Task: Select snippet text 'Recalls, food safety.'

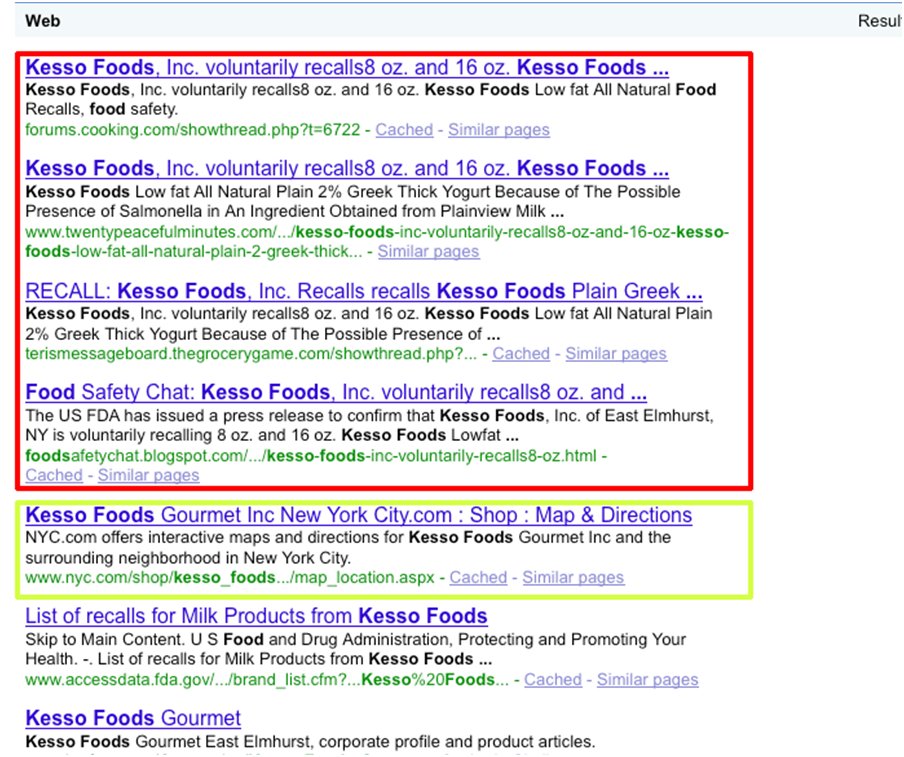Action: (x=101, y=109)
